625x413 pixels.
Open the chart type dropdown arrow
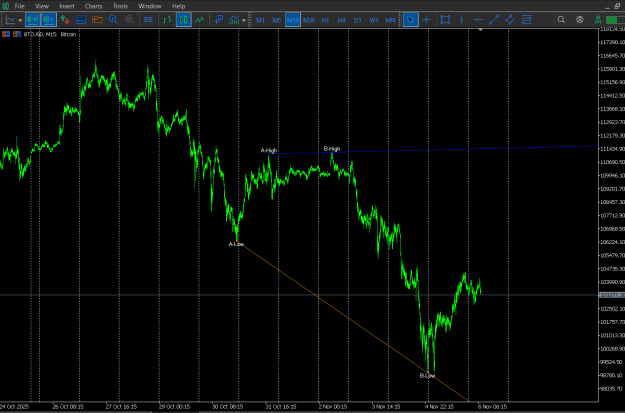pyautogui.click(x=20, y=20)
